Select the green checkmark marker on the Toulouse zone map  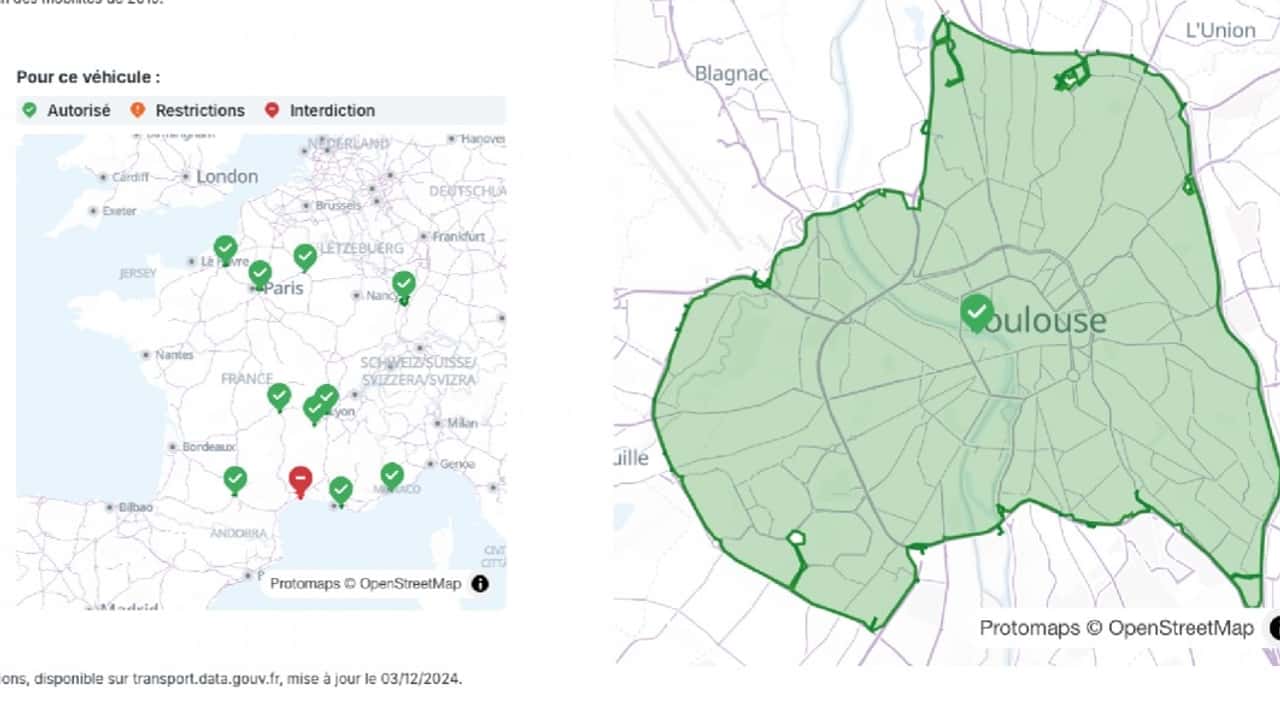[x=977, y=313]
